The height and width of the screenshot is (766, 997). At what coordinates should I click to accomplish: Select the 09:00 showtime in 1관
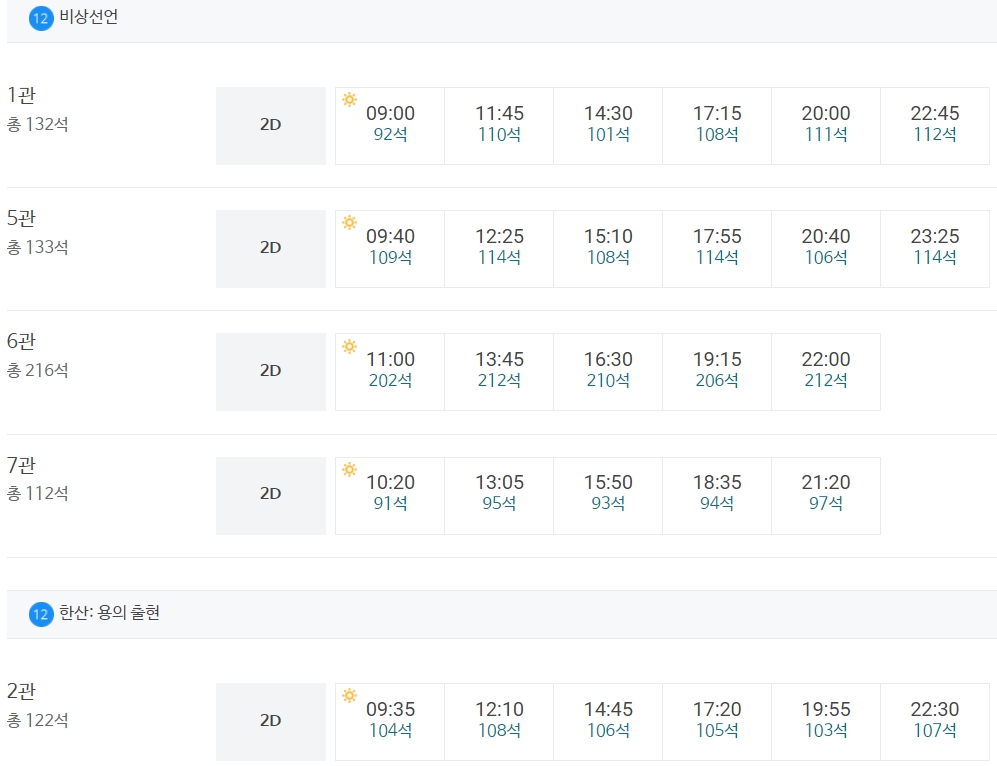(x=390, y=126)
